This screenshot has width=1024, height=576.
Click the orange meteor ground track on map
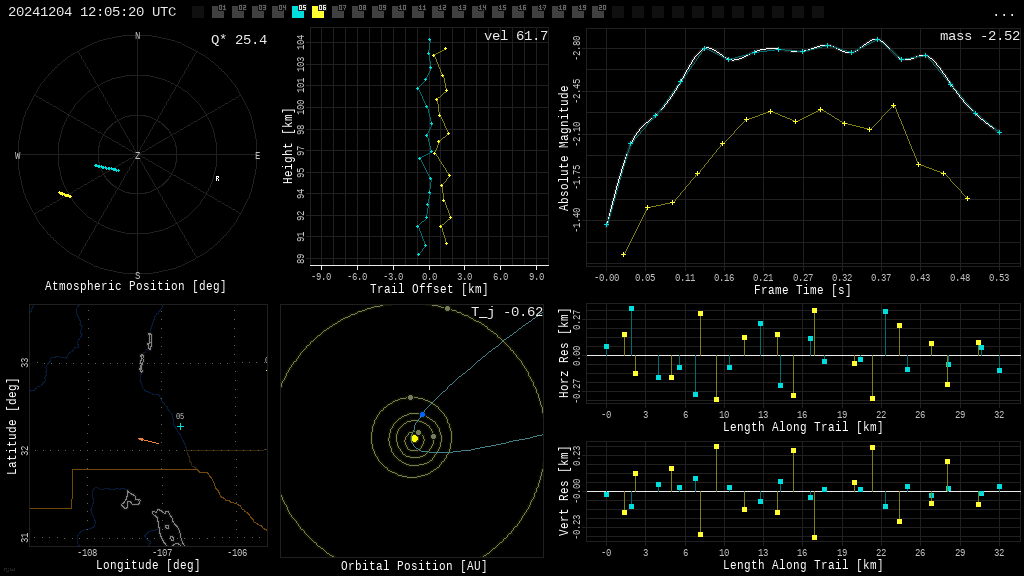149,441
